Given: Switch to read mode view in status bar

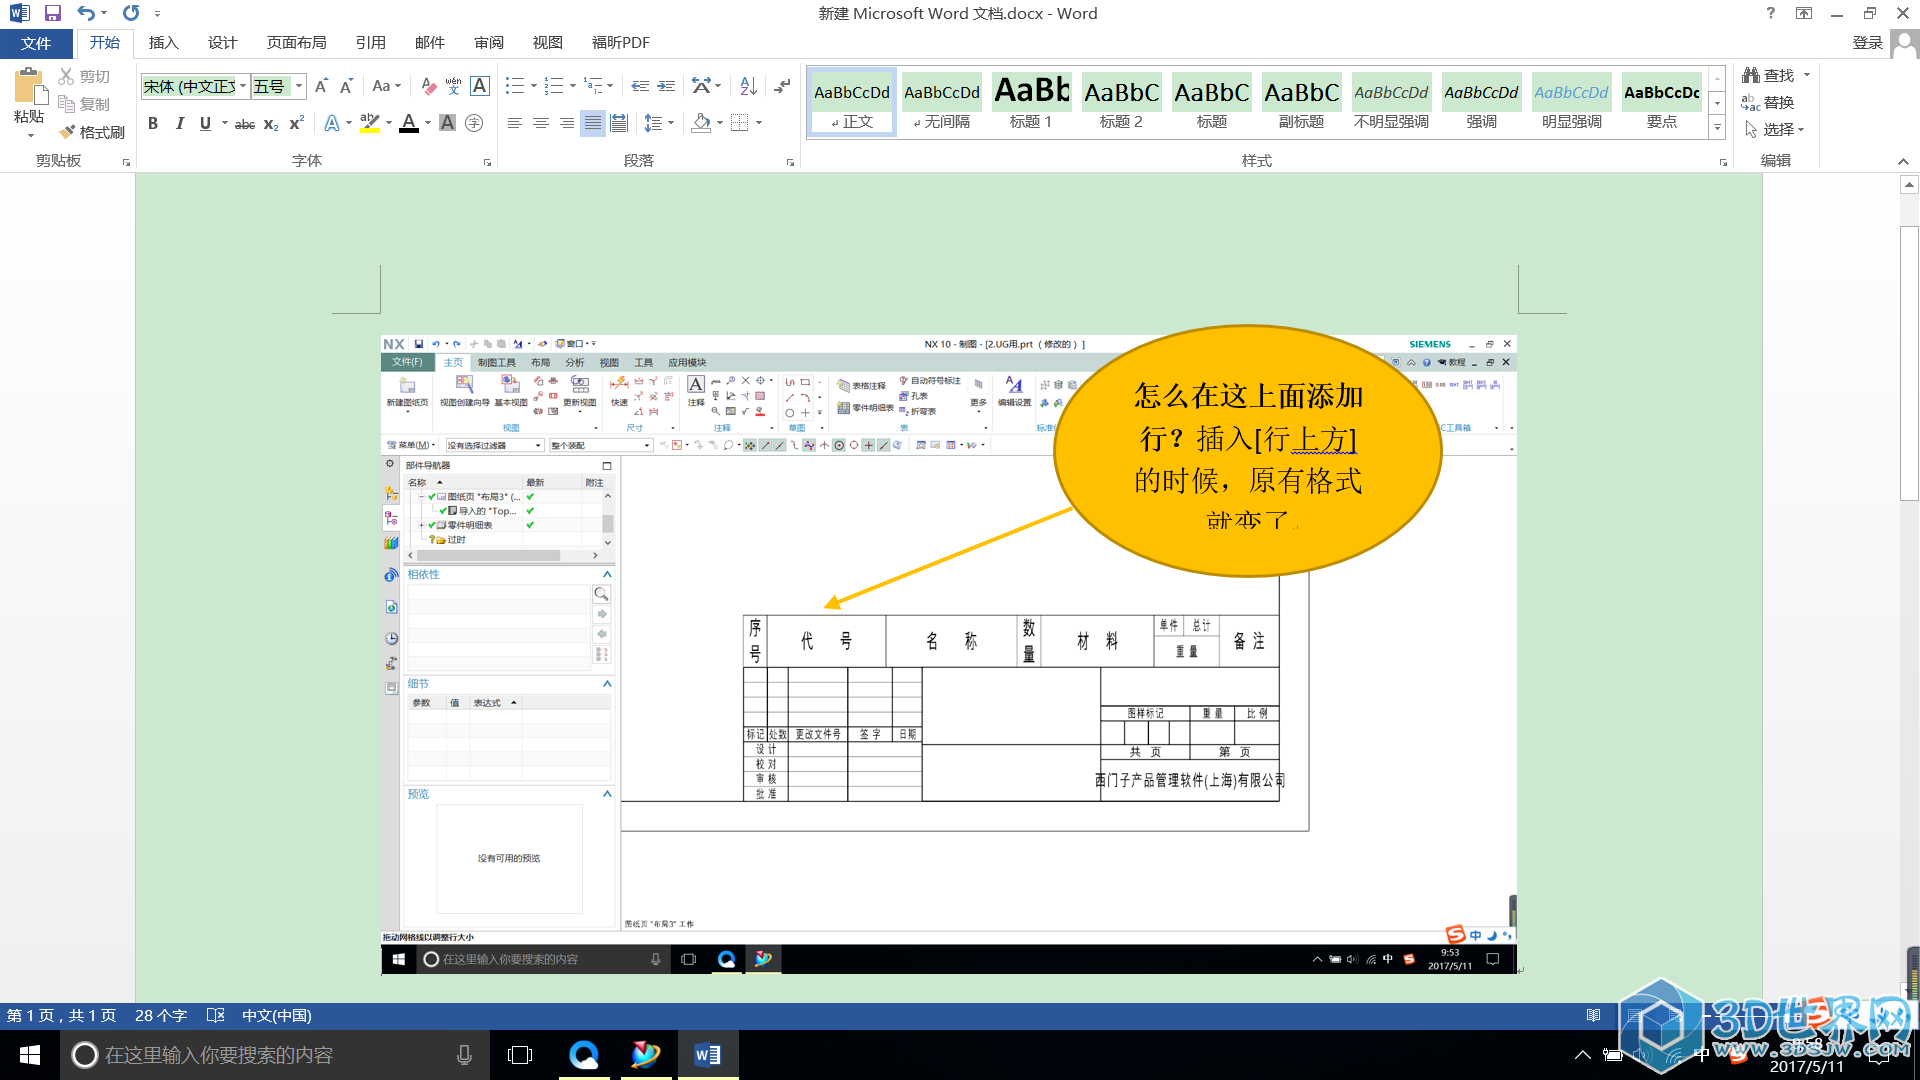Looking at the screenshot, I should coord(1593,1015).
